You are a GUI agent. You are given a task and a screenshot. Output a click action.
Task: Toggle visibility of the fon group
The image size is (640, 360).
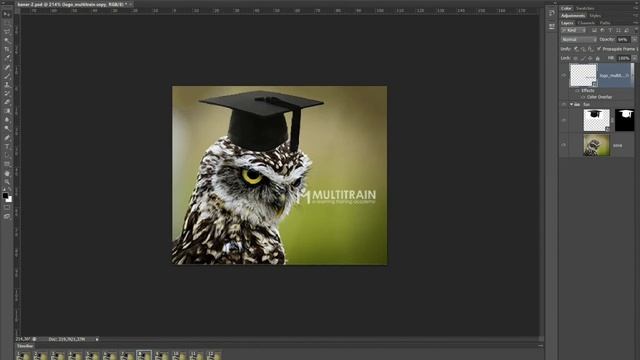pyautogui.click(x=564, y=104)
